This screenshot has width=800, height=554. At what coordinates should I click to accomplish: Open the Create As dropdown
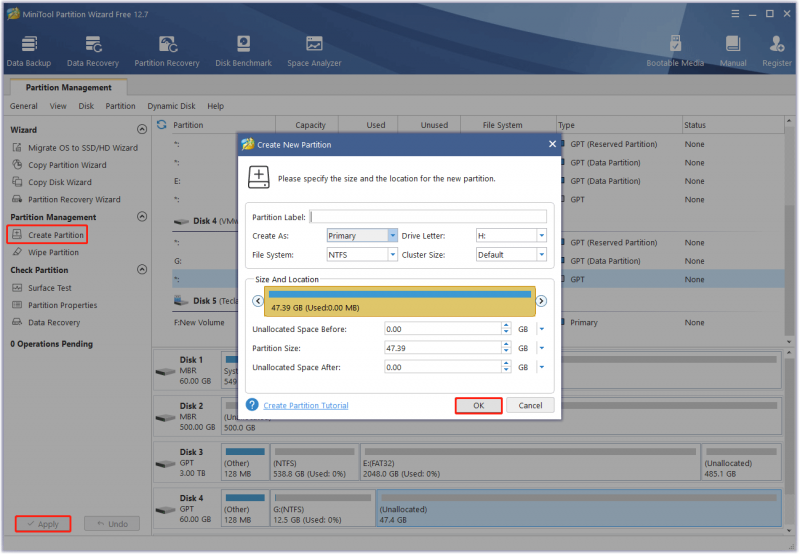tap(362, 235)
